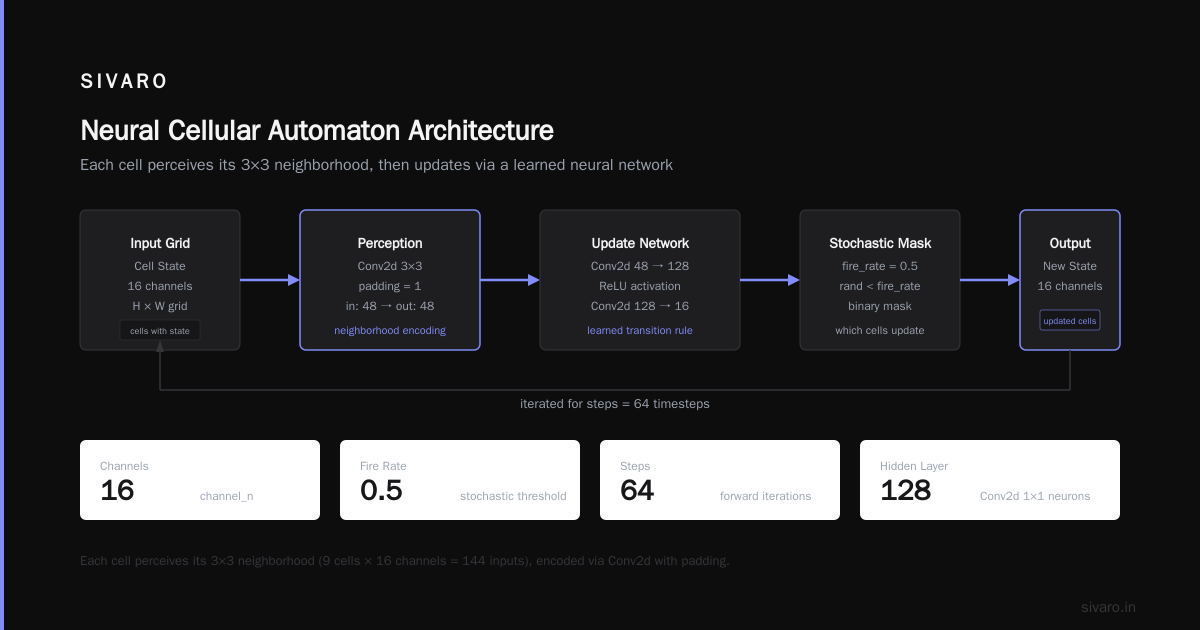Select the Perception block
Image resolution: width=1200 pixels, height=630 pixels.
390,280
